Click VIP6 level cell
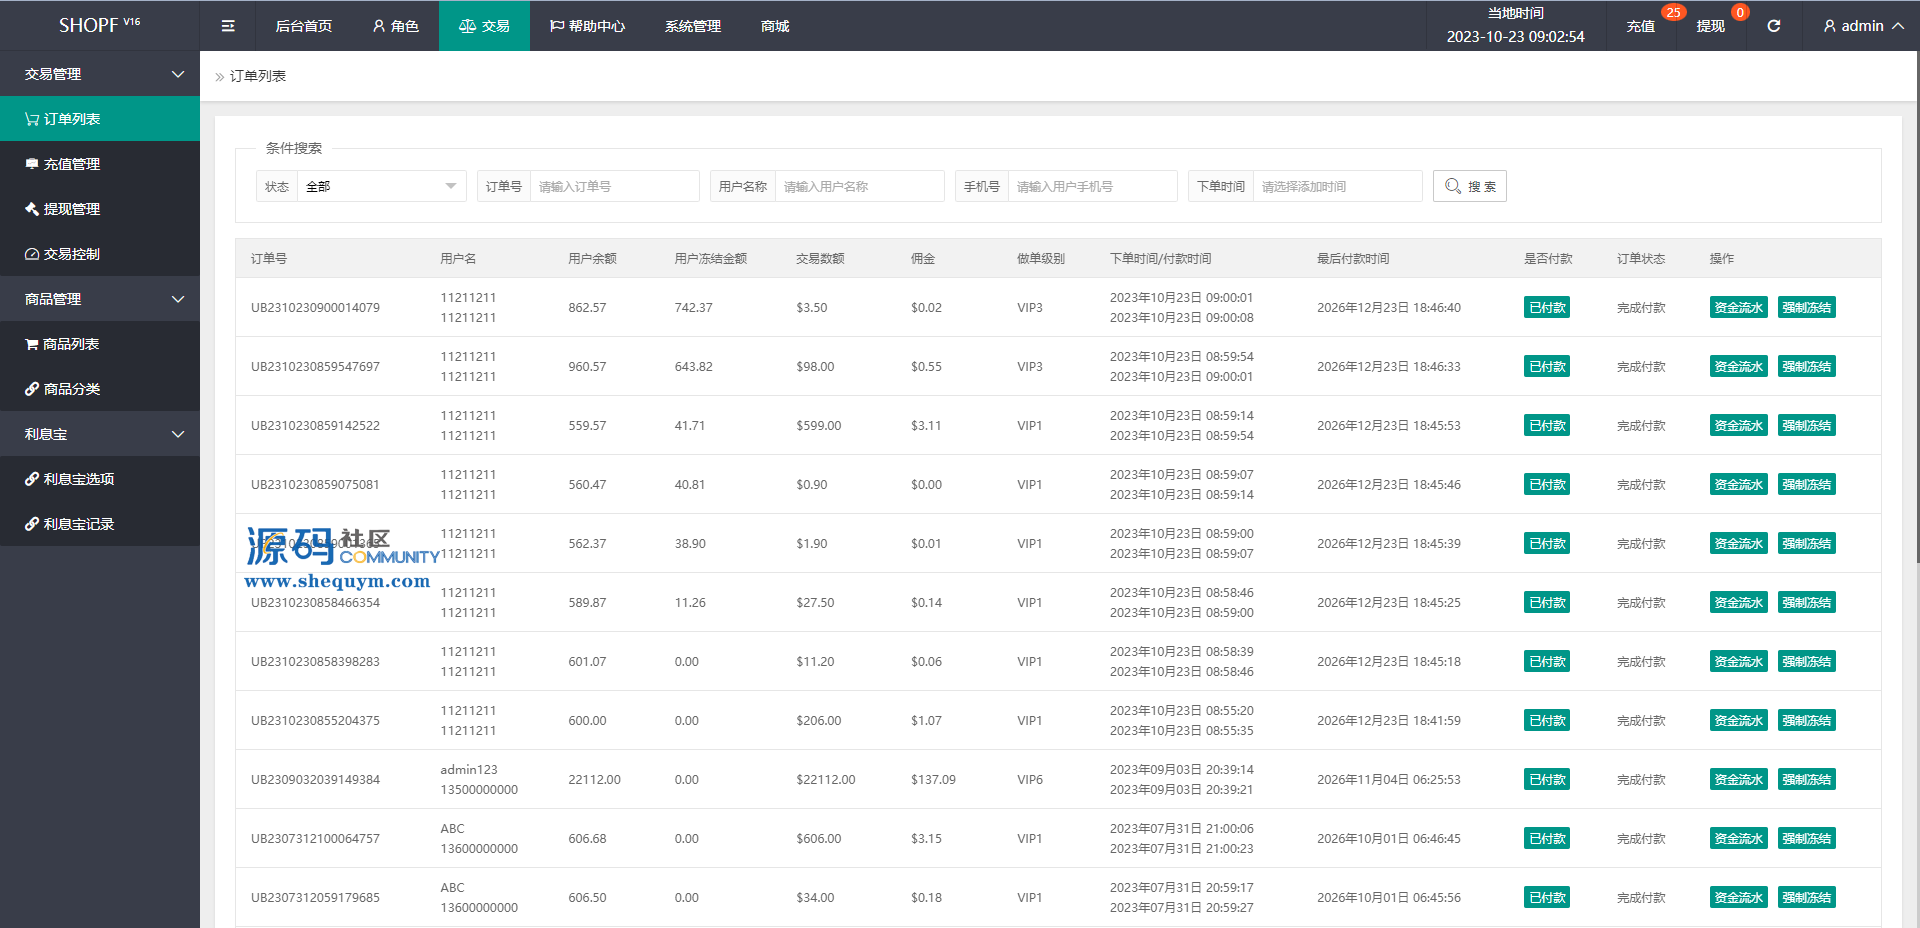Image resolution: width=1920 pixels, height=928 pixels. tap(1030, 780)
